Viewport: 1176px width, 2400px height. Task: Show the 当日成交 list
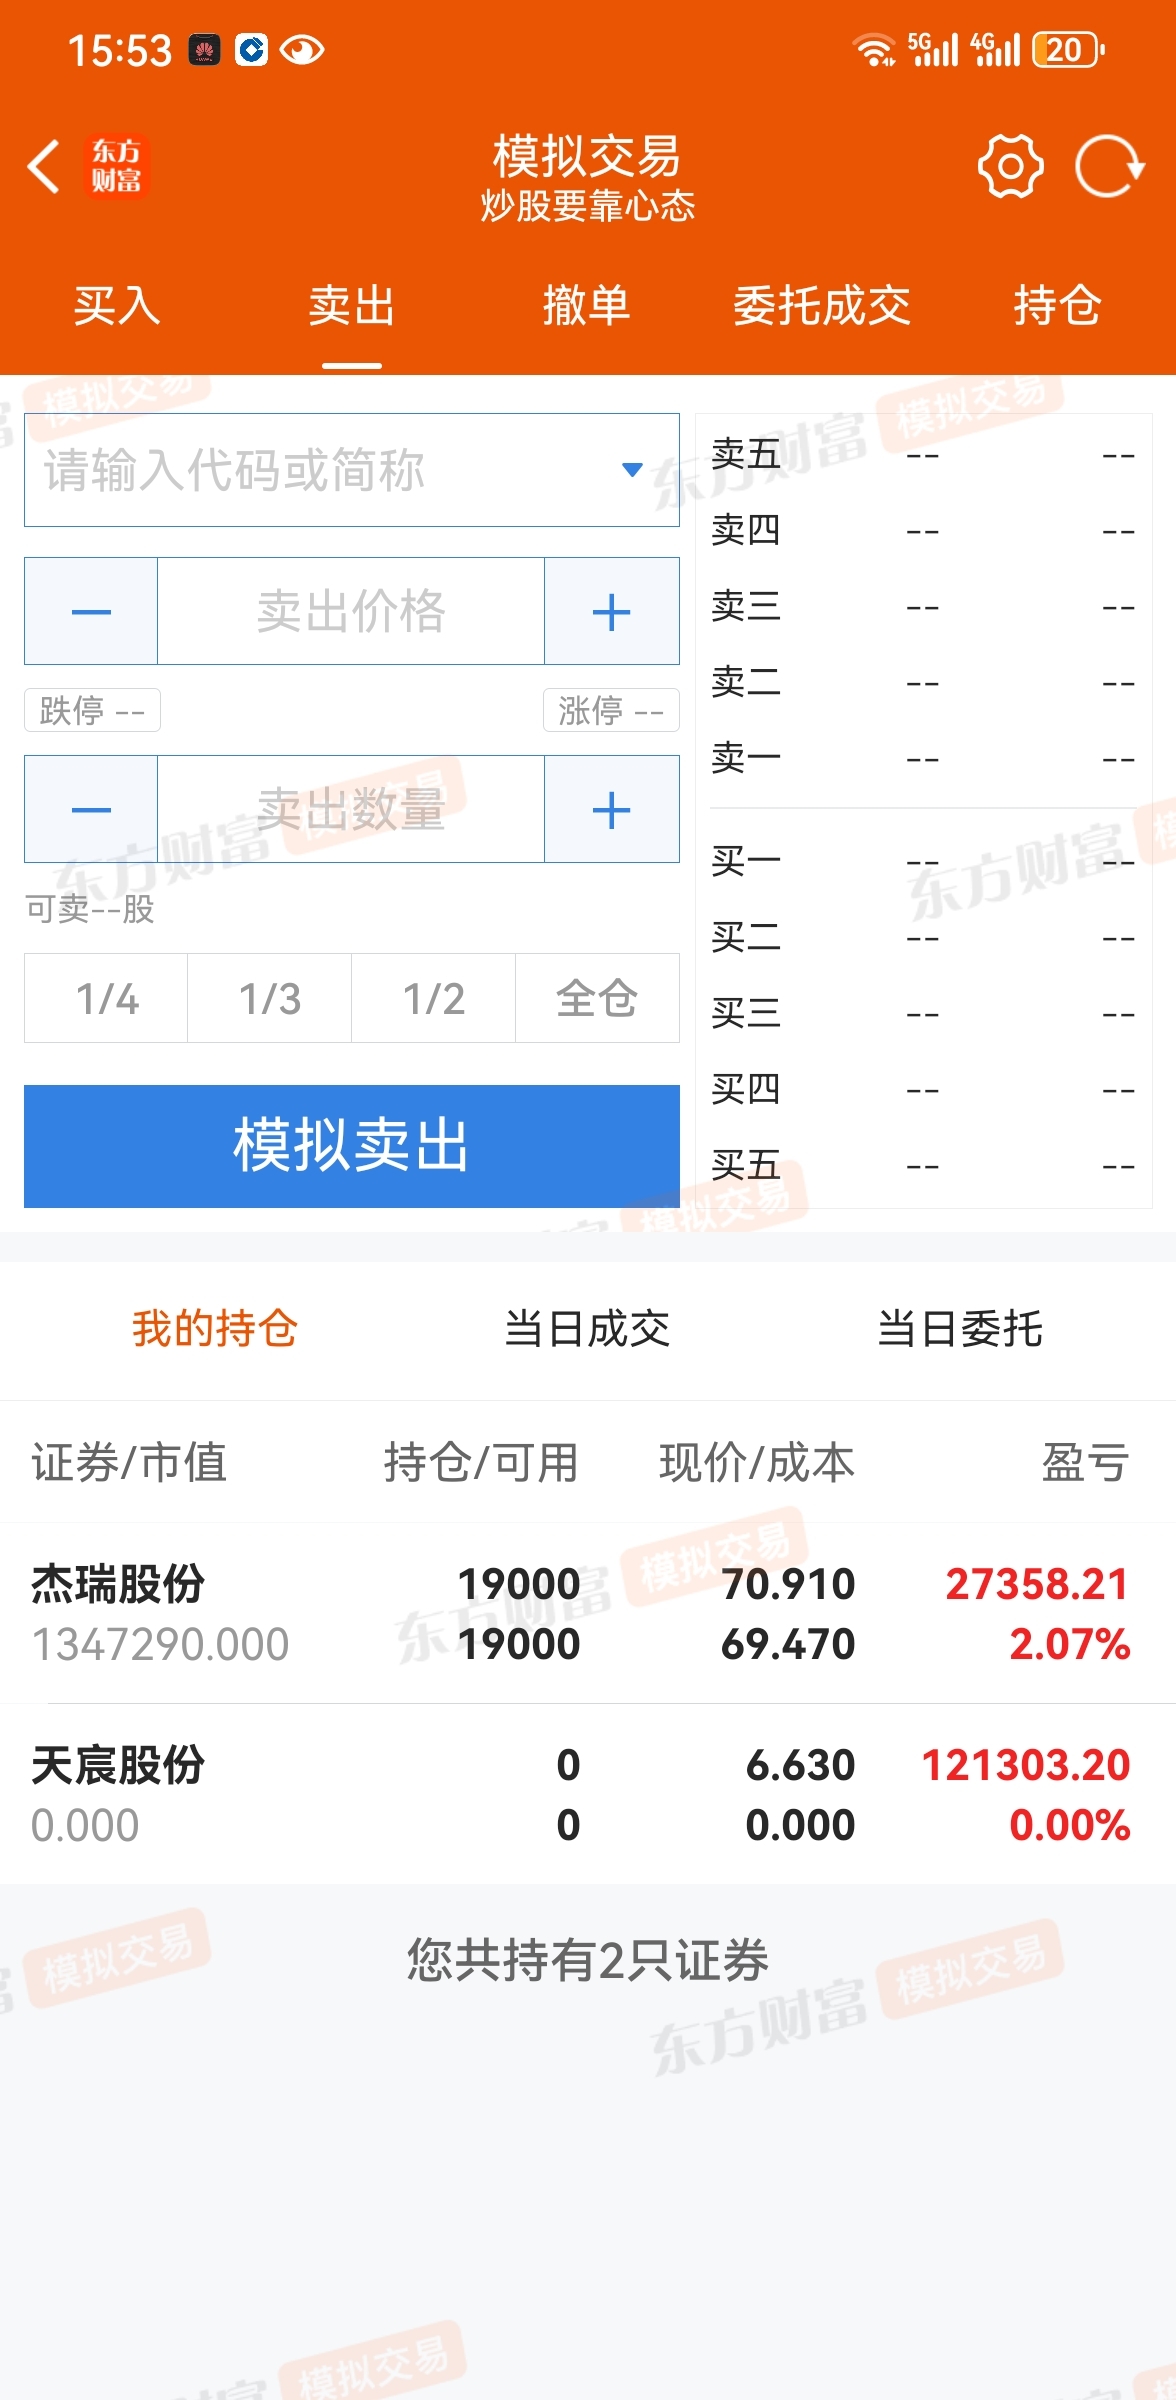(587, 1329)
